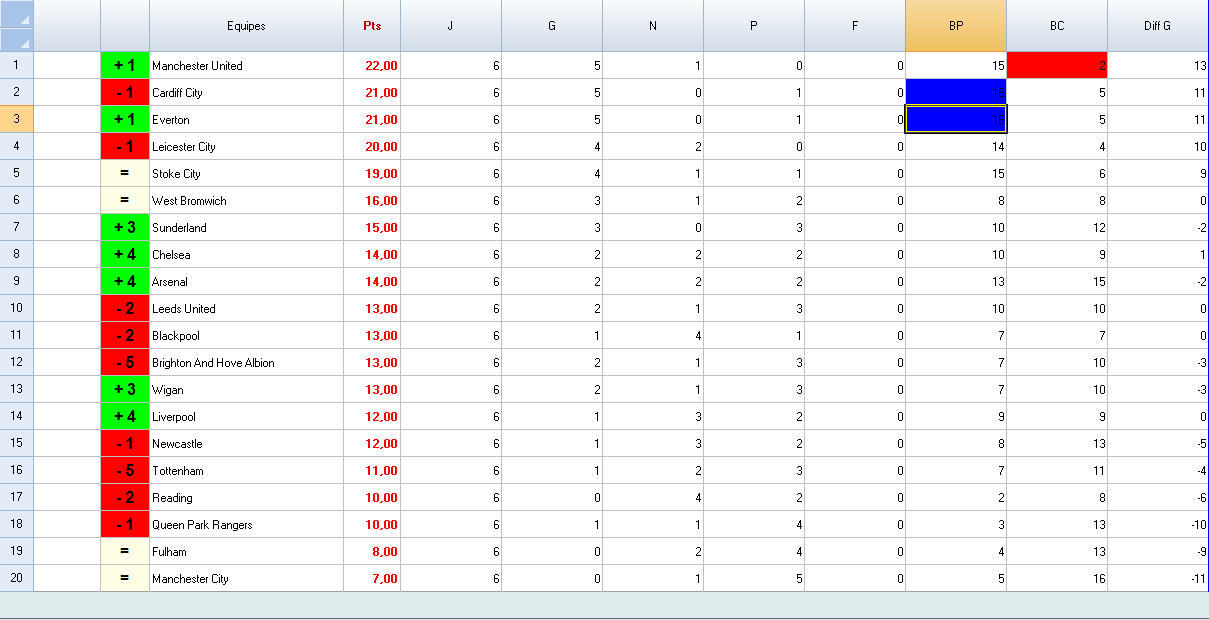Select the Everton team cell
The height and width of the screenshot is (620, 1209).
(x=246, y=119)
